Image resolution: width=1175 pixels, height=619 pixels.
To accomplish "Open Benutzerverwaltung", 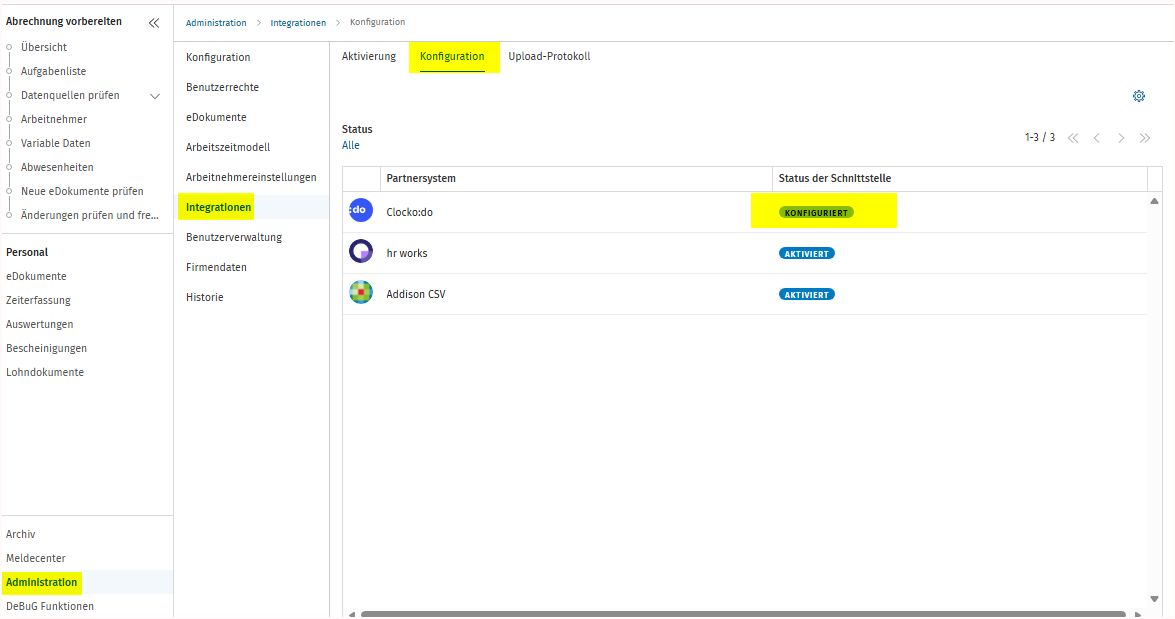I will tap(234, 237).
